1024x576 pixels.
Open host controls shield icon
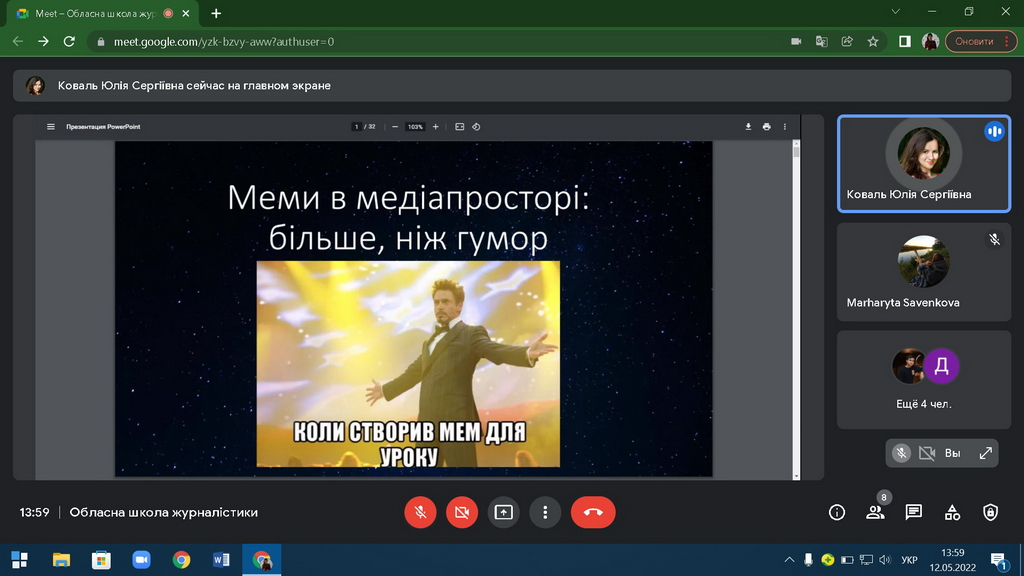[991, 513]
